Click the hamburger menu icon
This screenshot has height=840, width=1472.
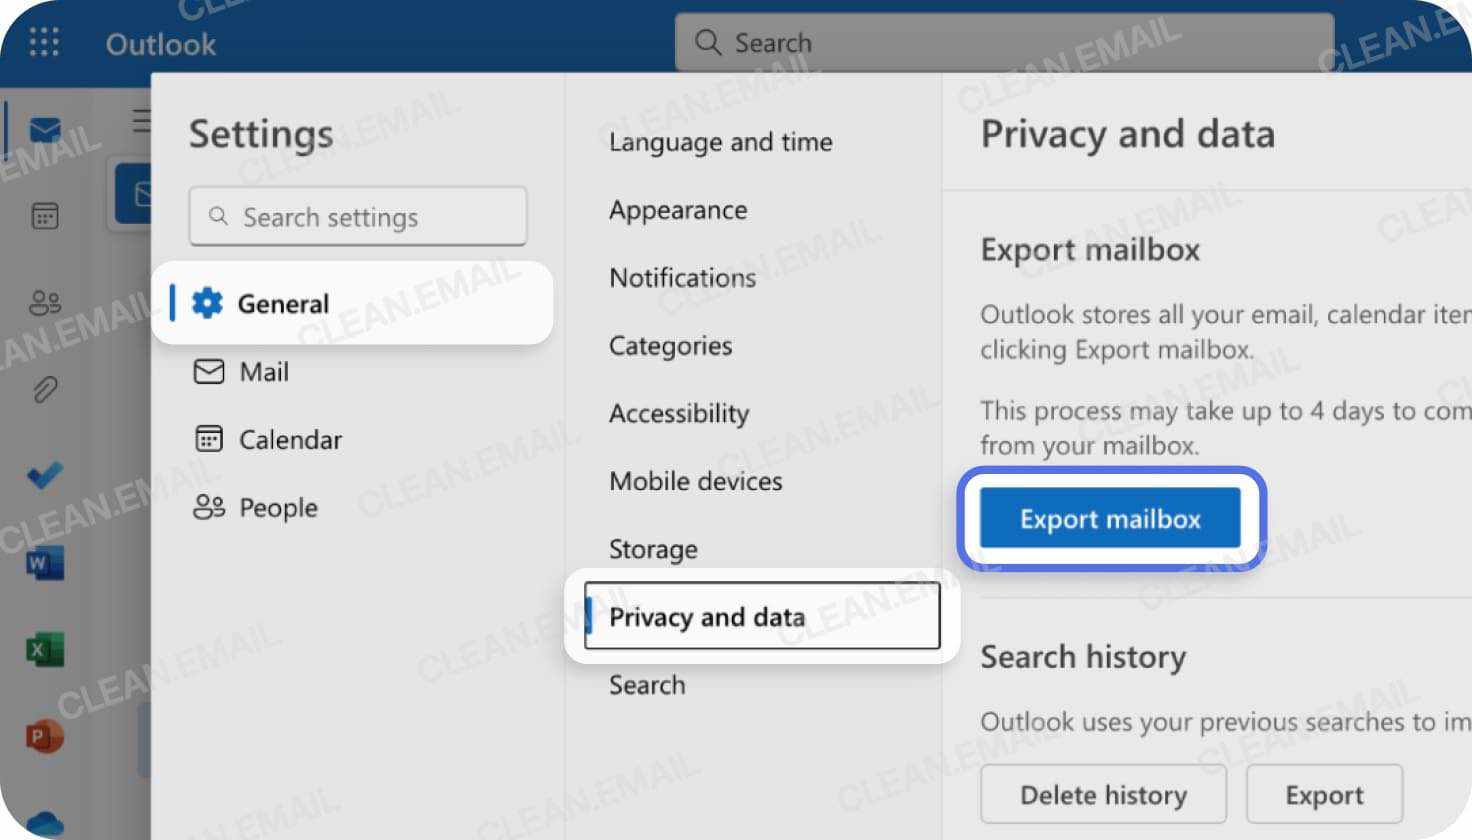pyautogui.click(x=142, y=120)
